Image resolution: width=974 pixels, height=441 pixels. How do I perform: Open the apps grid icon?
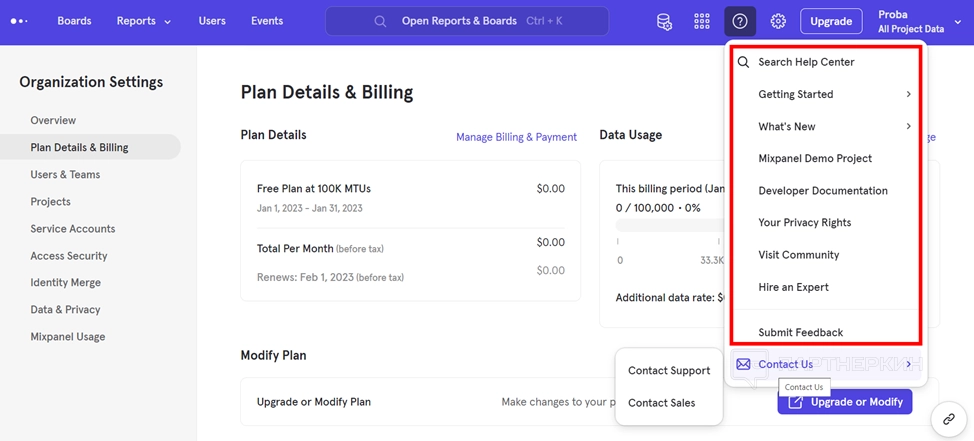click(702, 21)
